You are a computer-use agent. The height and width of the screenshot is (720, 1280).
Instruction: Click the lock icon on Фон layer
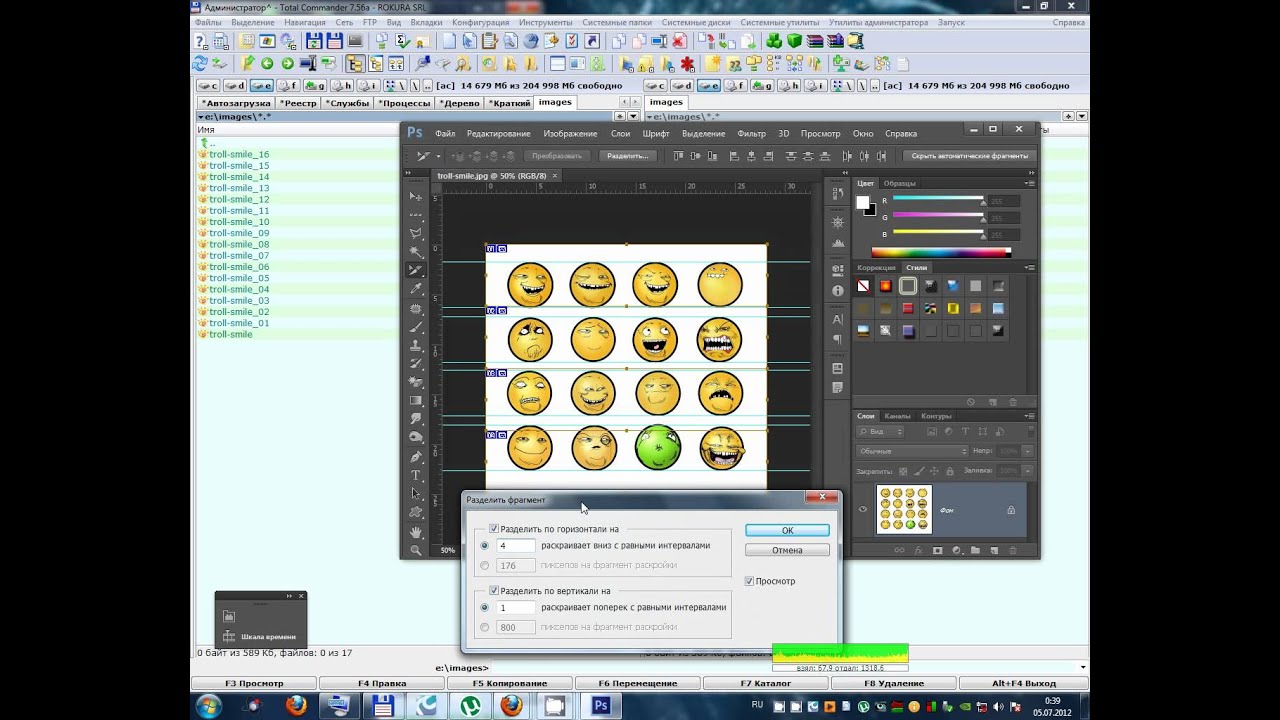pyautogui.click(x=1011, y=510)
